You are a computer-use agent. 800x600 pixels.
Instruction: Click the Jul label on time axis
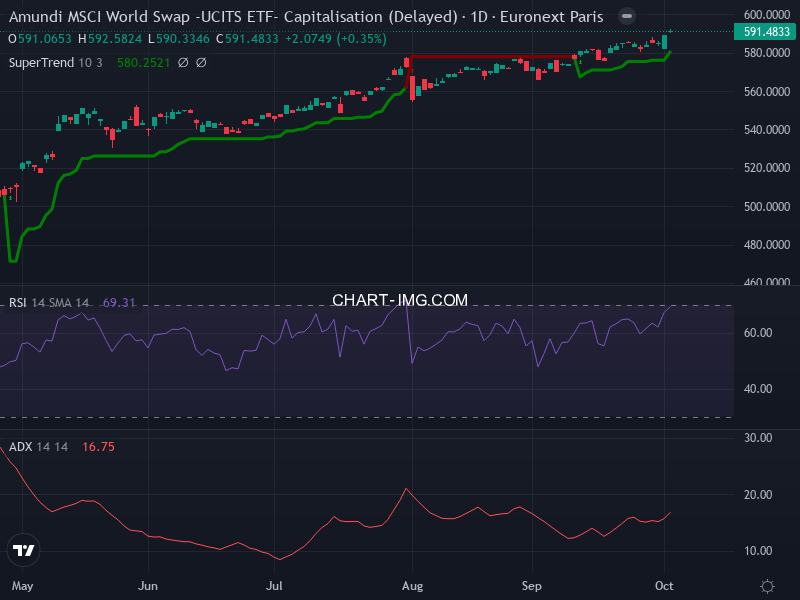point(277,585)
